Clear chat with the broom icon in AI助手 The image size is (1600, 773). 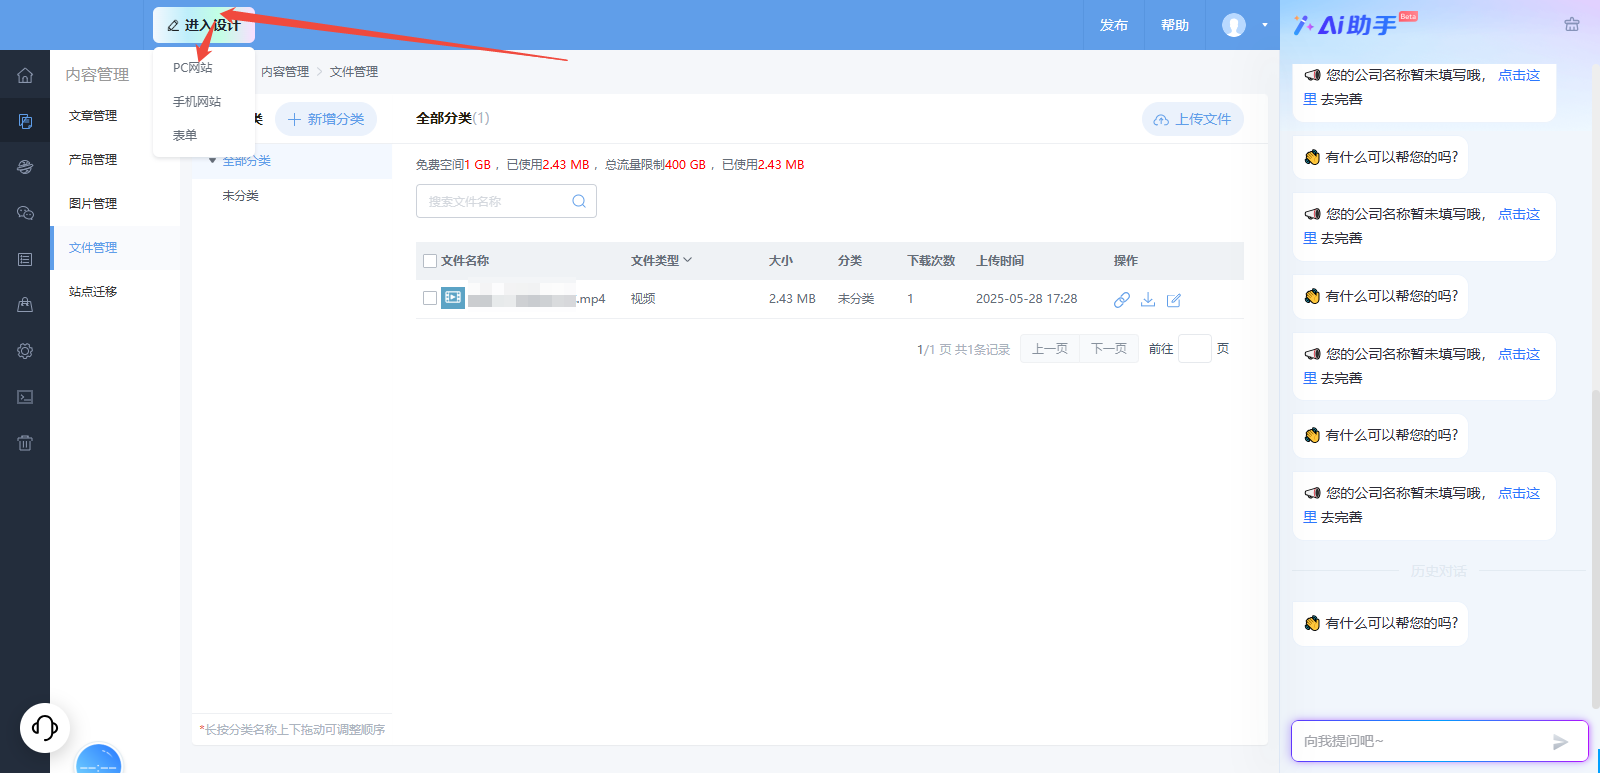coord(1572,25)
